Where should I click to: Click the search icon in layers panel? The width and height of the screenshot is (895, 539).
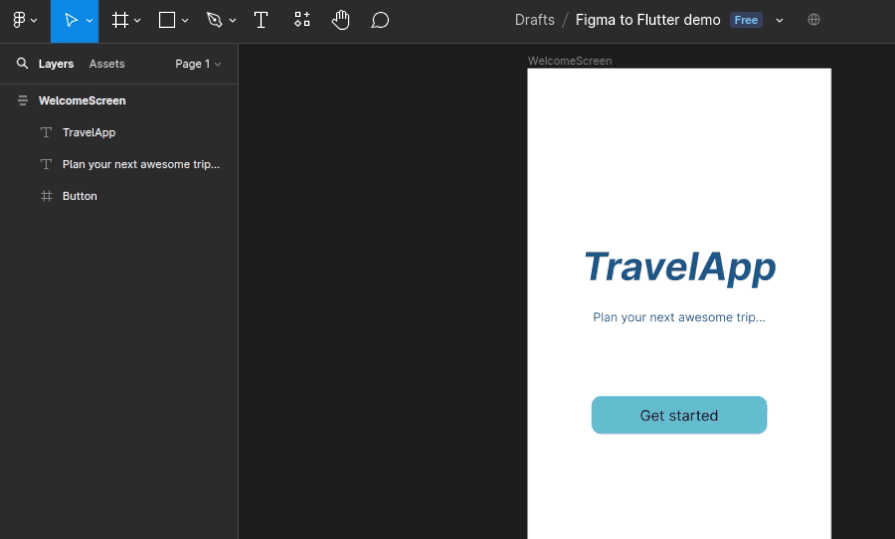pyautogui.click(x=22, y=64)
